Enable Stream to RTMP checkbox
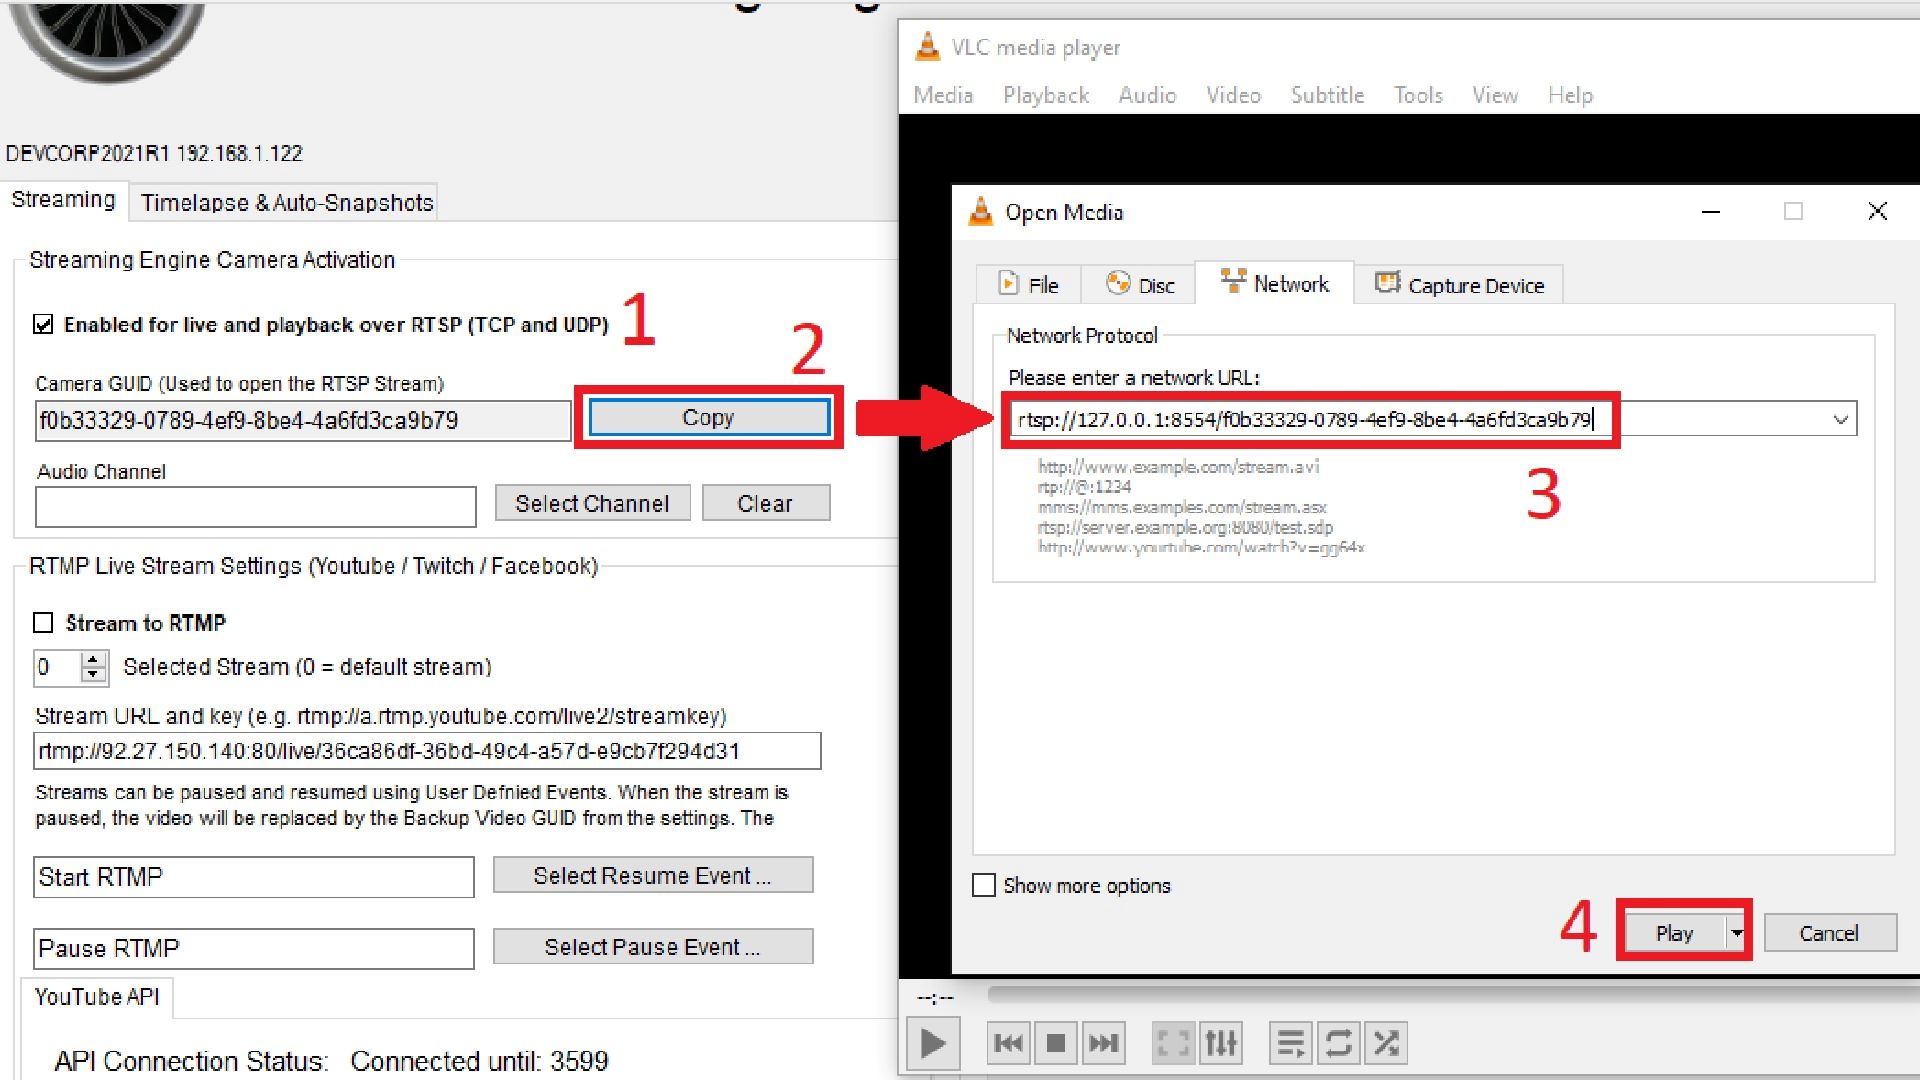The height and width of the screenshot is (1080, 1920). [x=43, y=623]
